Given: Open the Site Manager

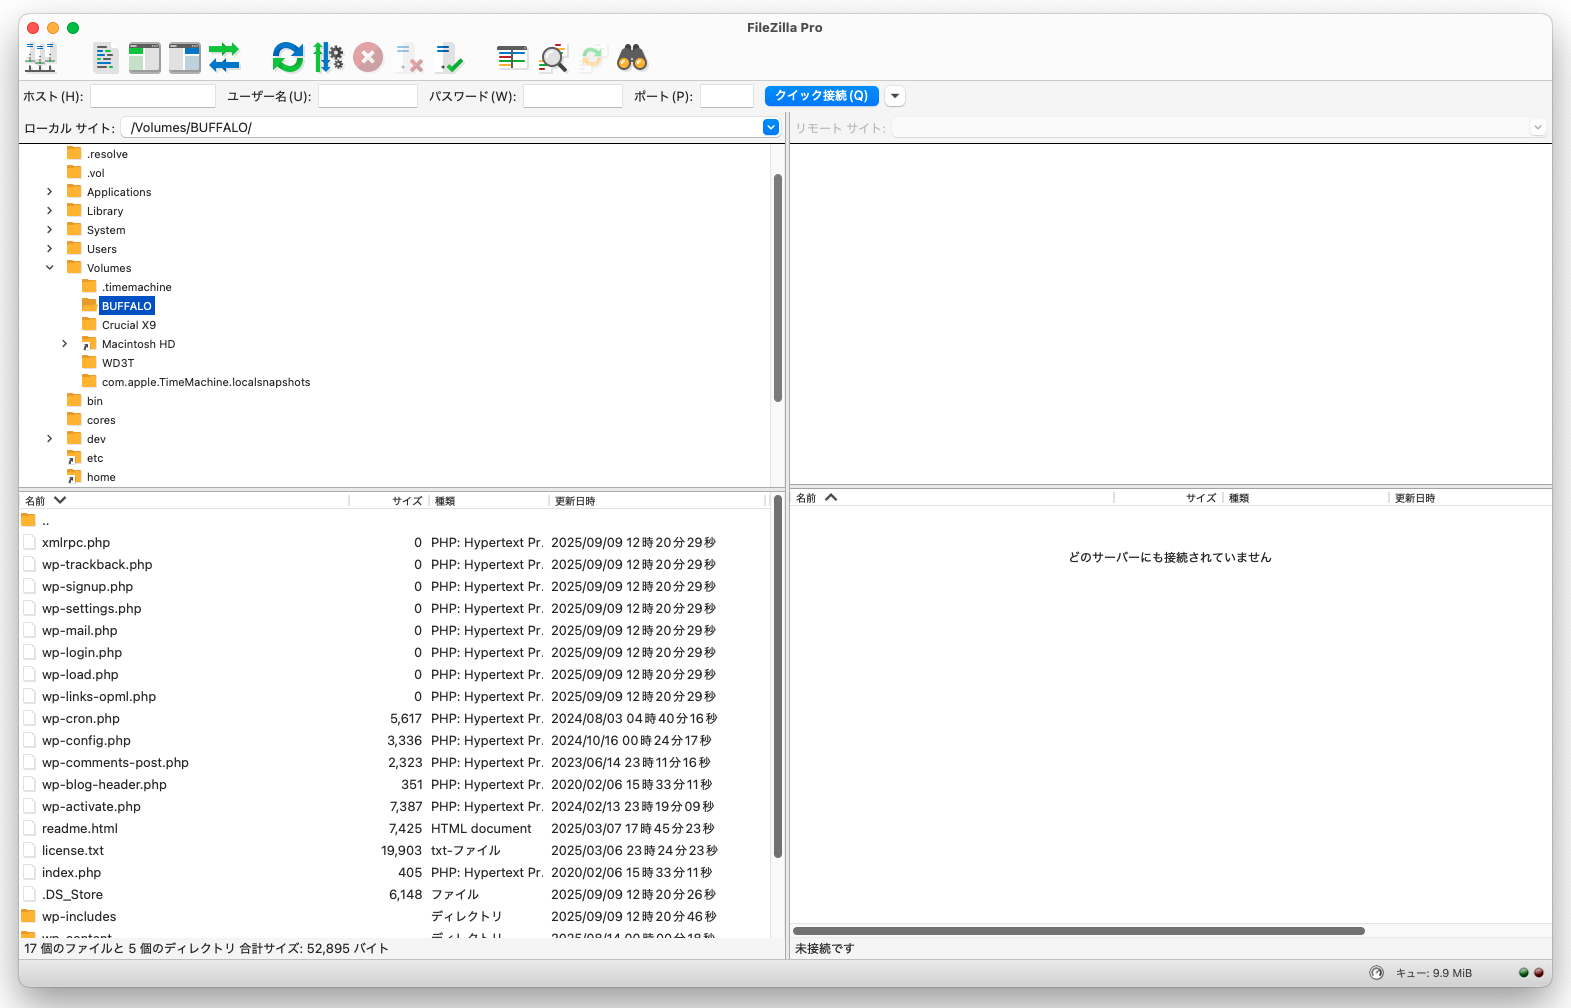Looking at the screenshot, I should 40,58.
